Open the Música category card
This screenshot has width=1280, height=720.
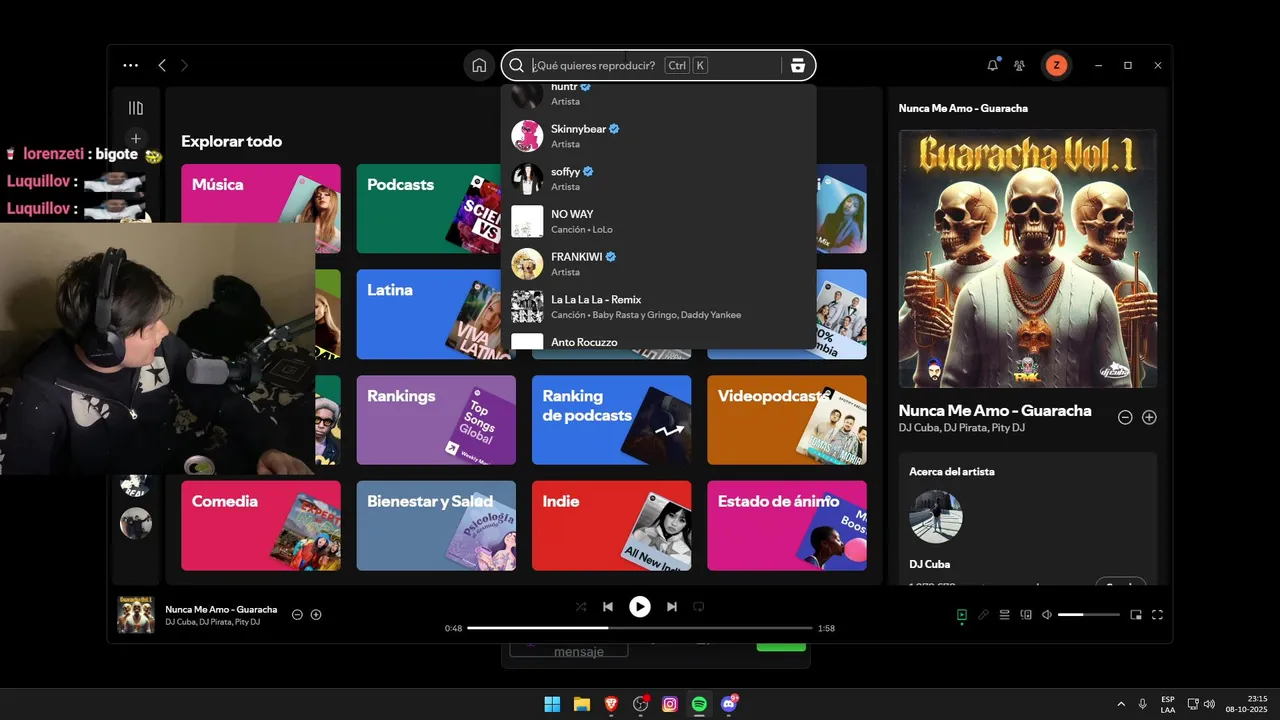point(261,209)
